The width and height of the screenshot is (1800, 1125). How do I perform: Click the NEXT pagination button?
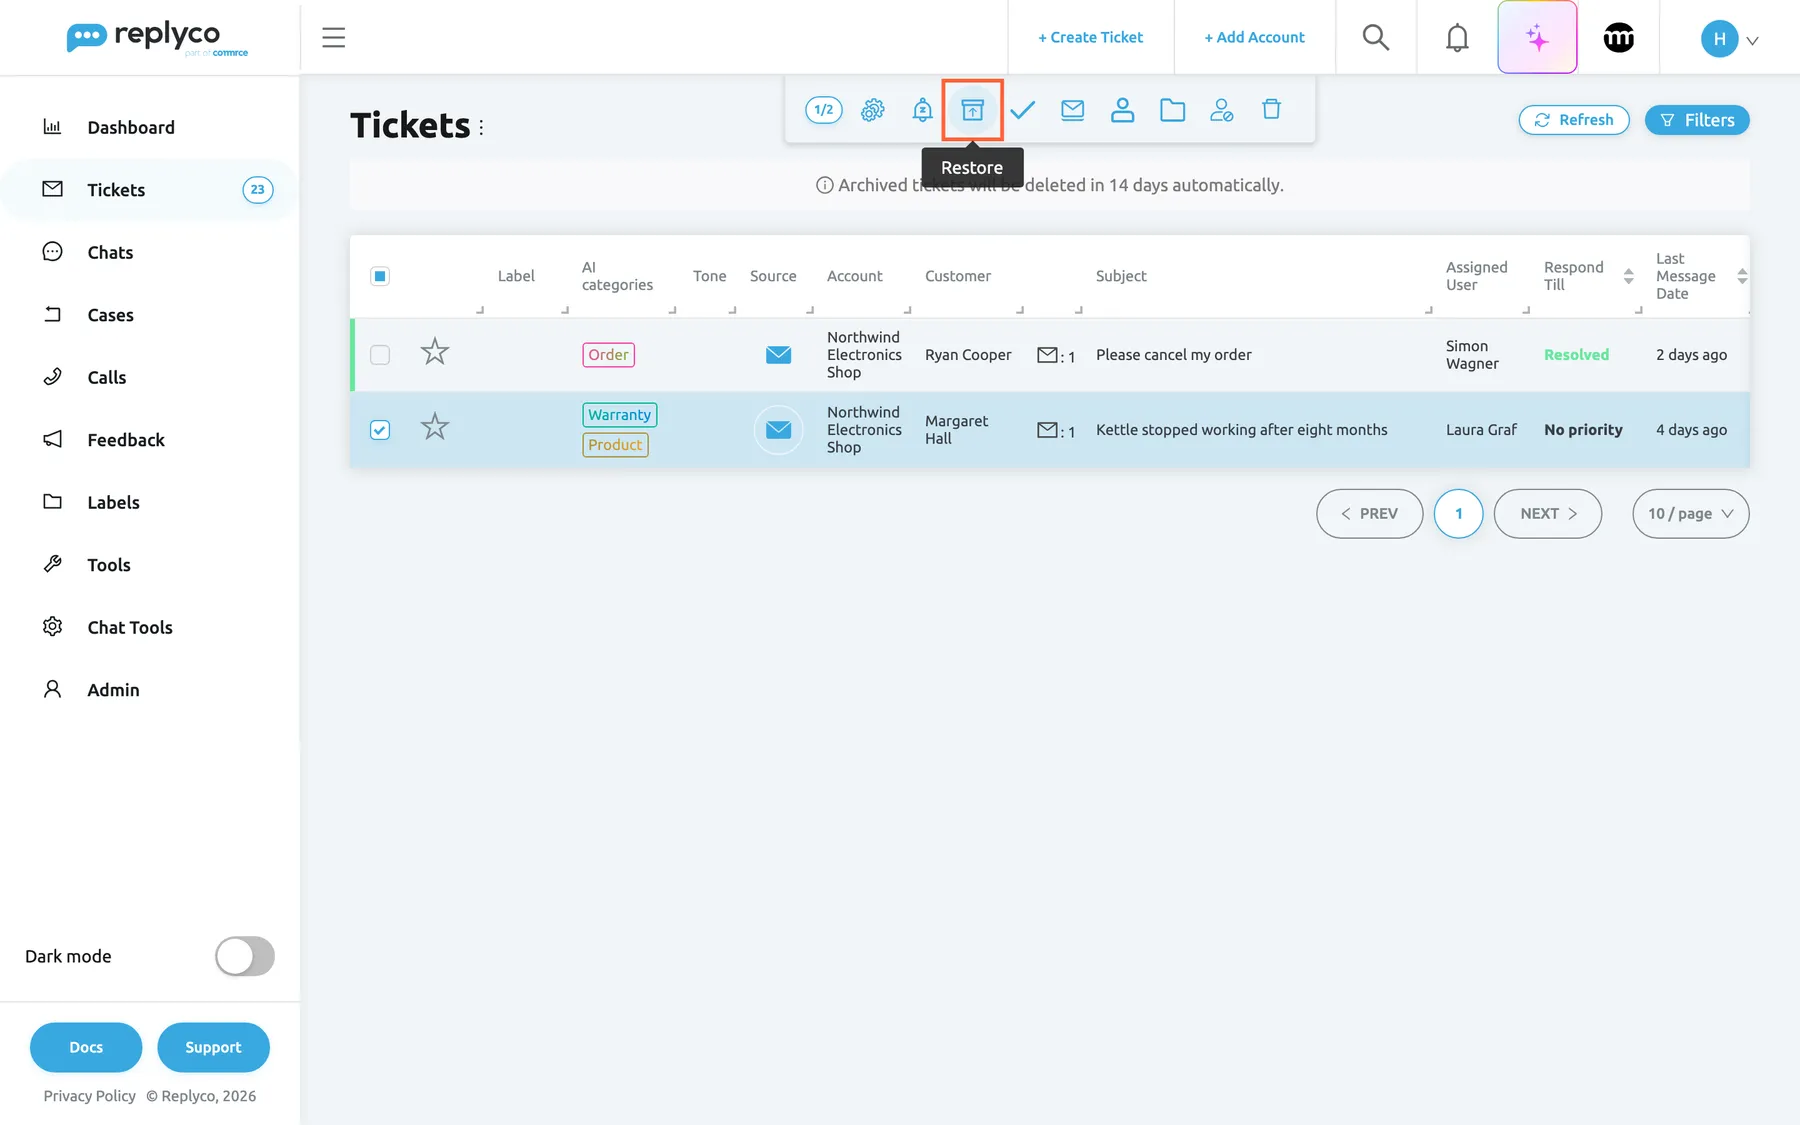point(1548,513)
